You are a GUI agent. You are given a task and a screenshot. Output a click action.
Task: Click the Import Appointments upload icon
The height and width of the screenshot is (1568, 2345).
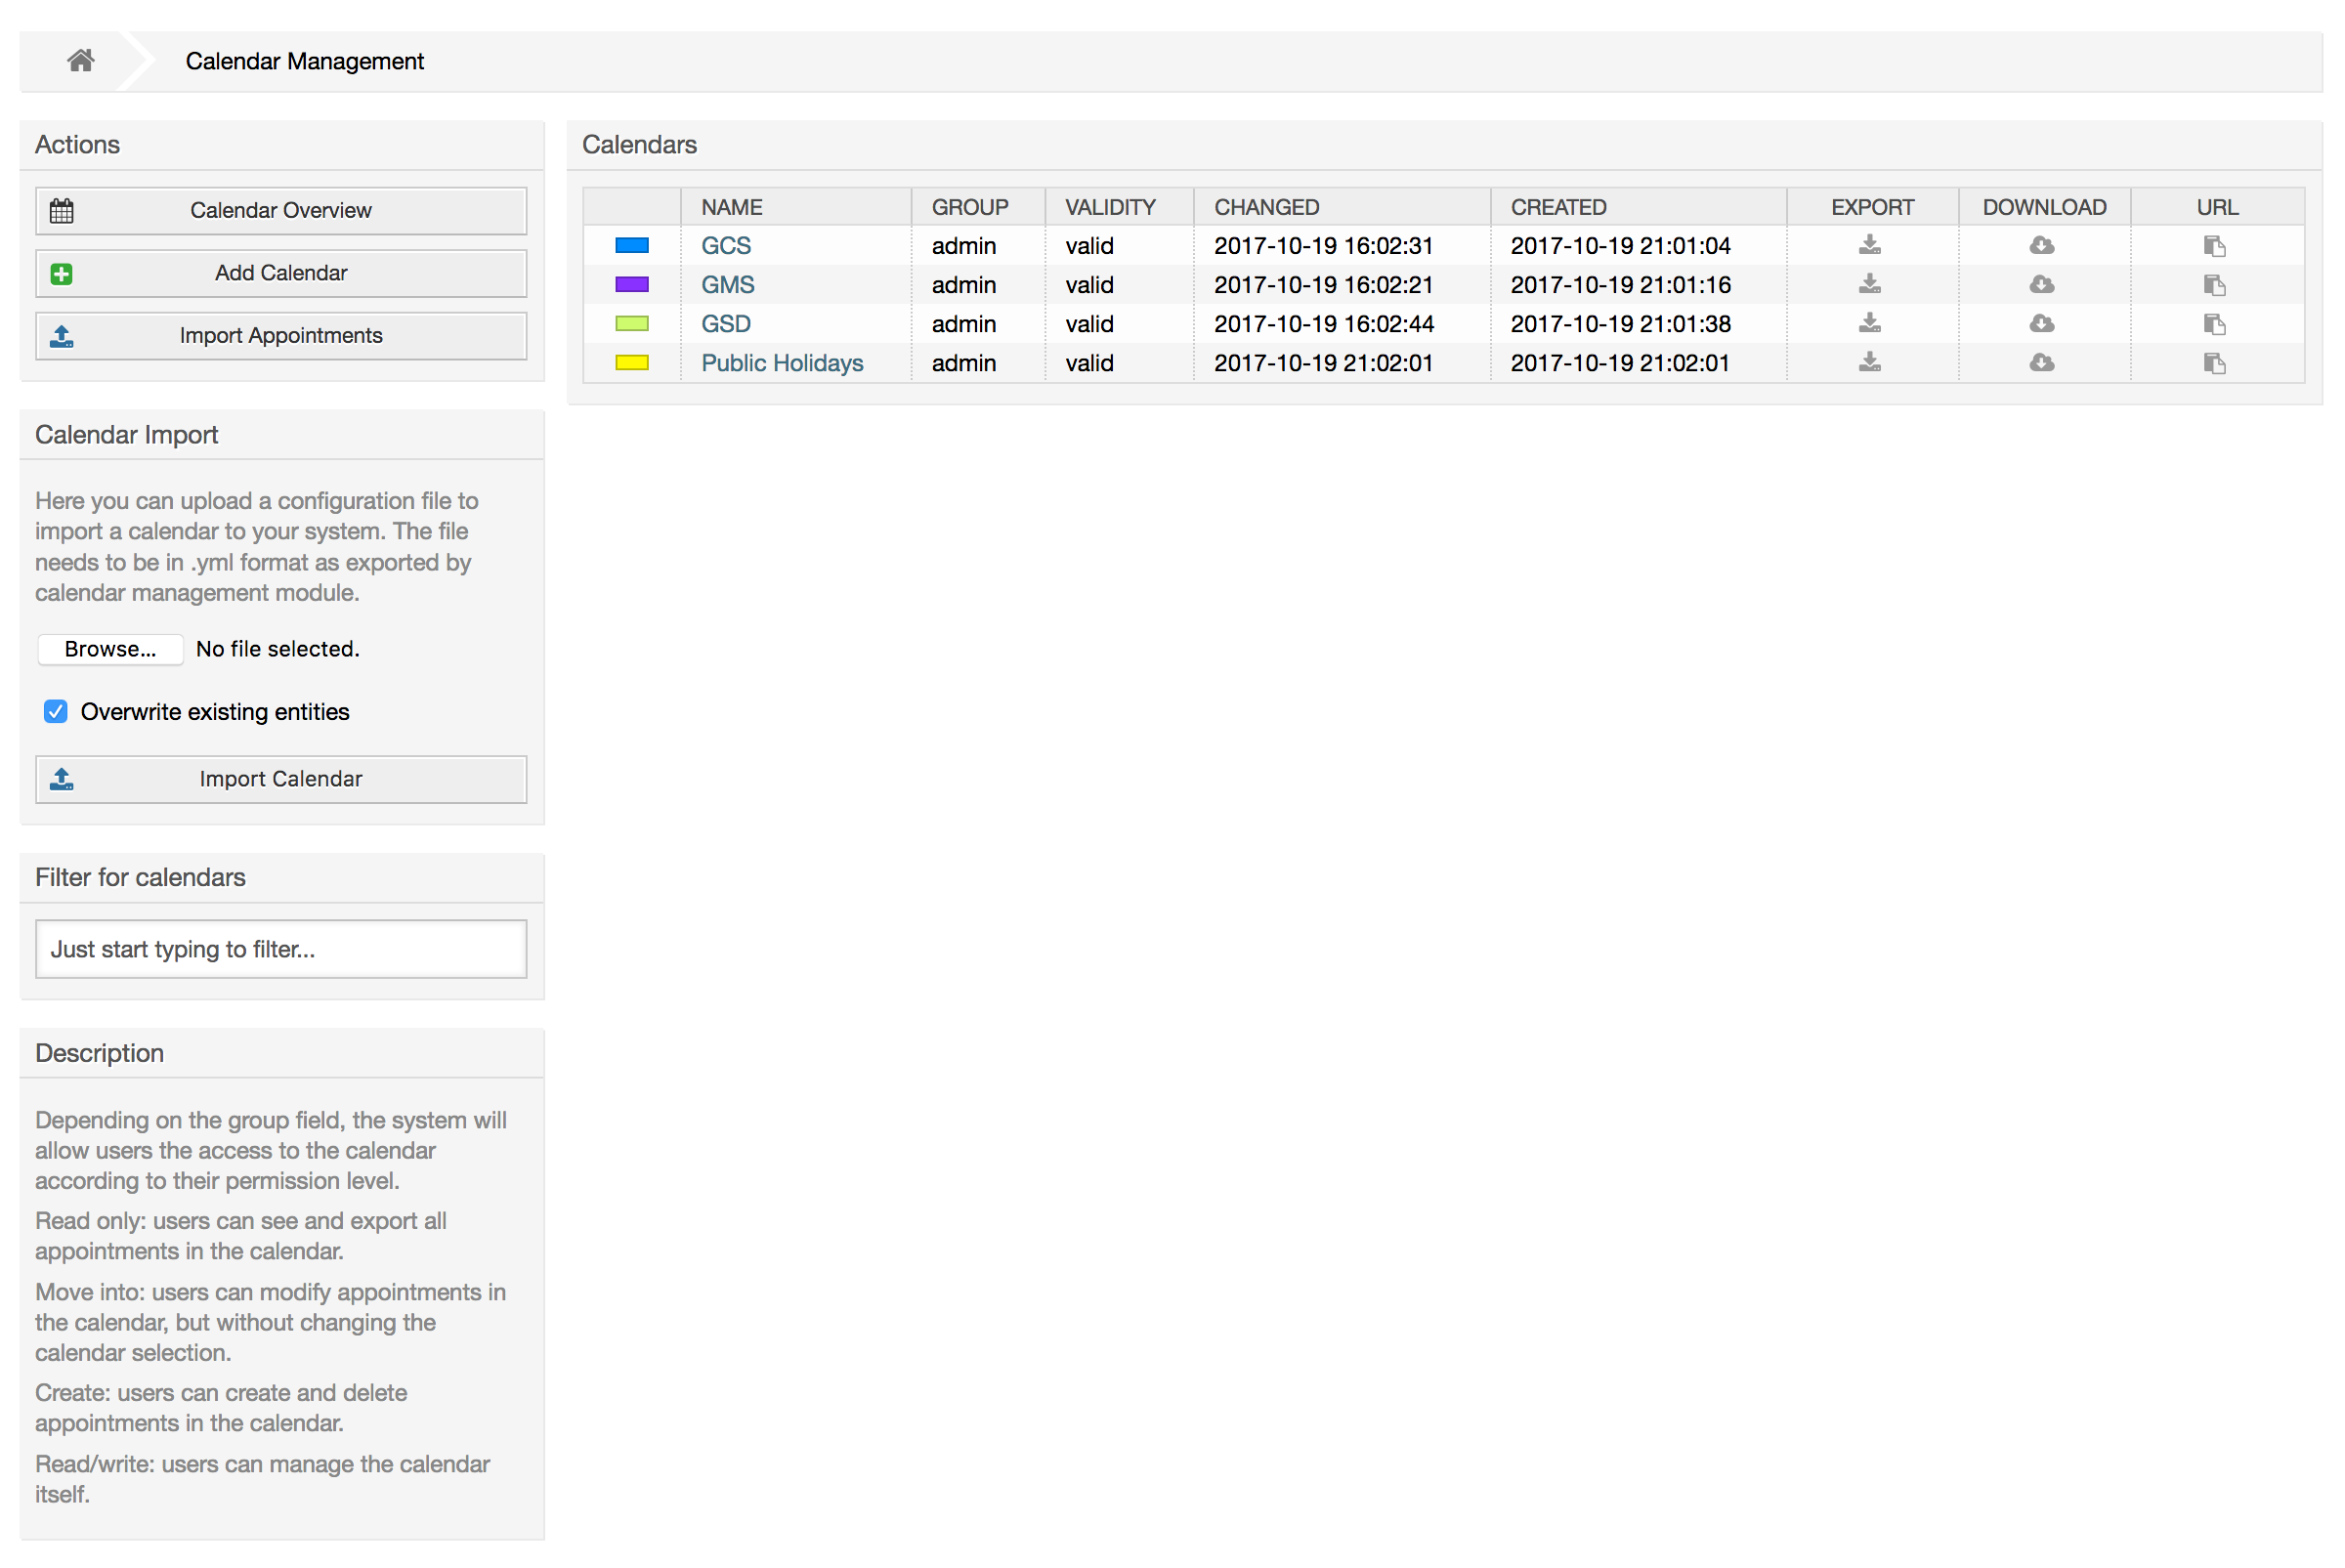coord(63,334)
